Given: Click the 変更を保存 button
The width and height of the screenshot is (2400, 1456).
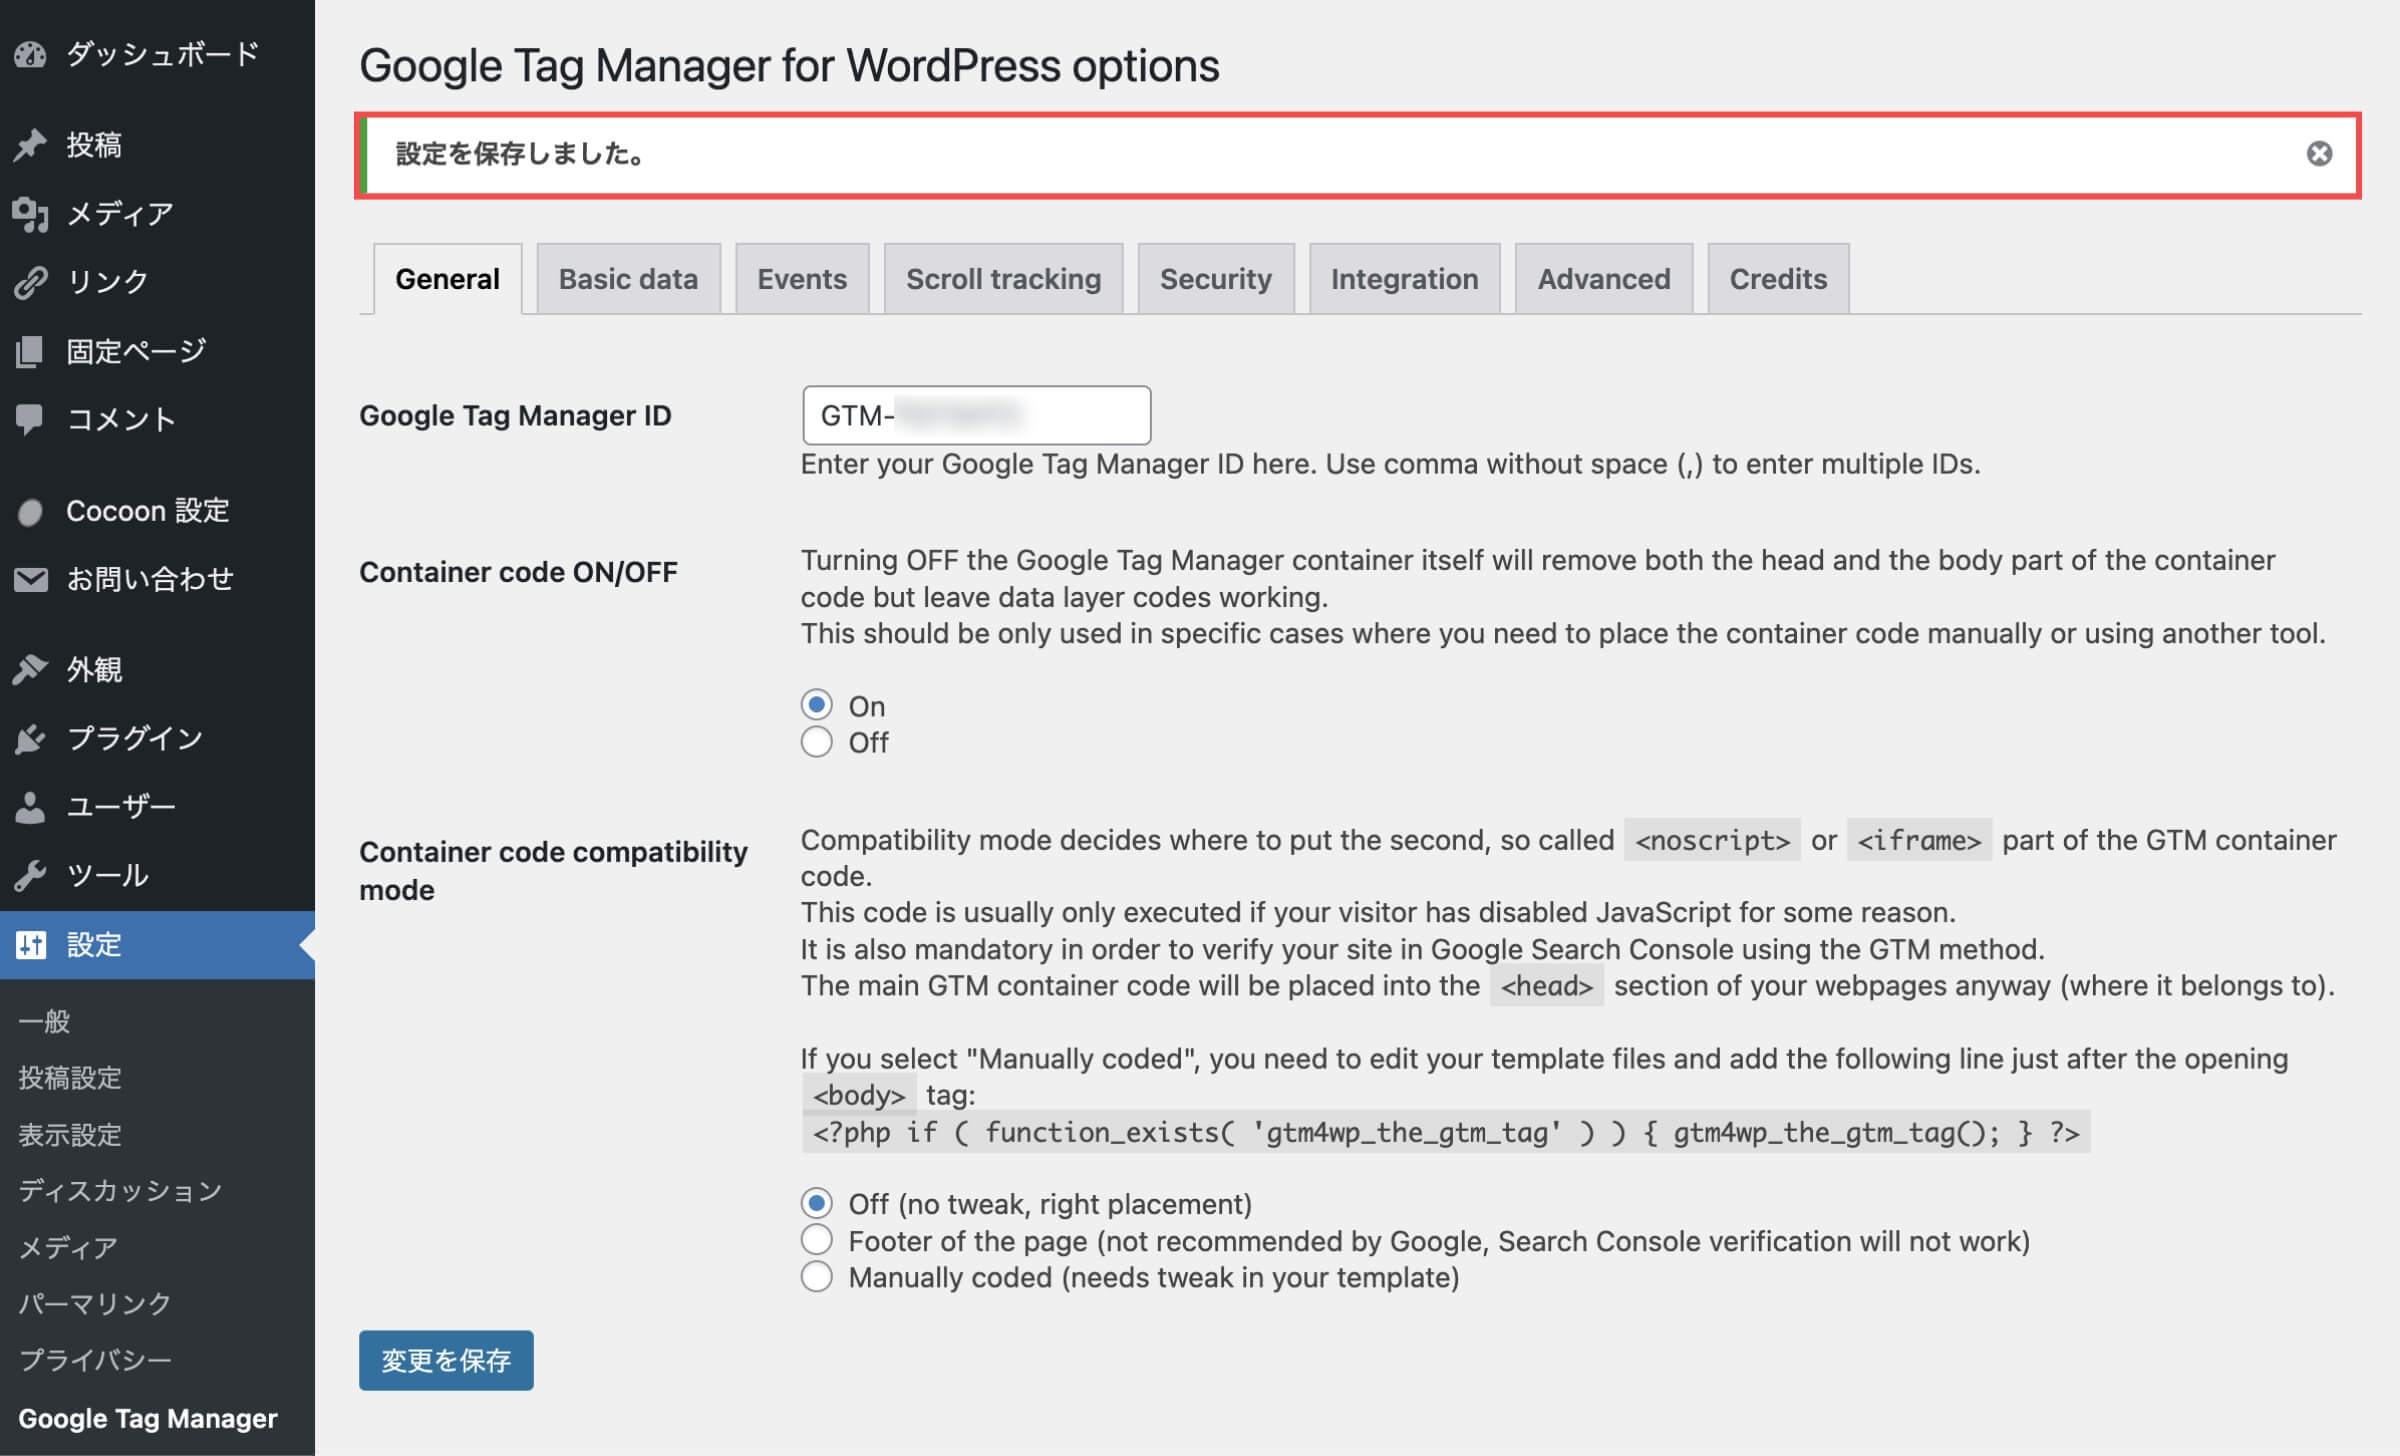Looking at the screenshot, I should [x=446, y=1360].
